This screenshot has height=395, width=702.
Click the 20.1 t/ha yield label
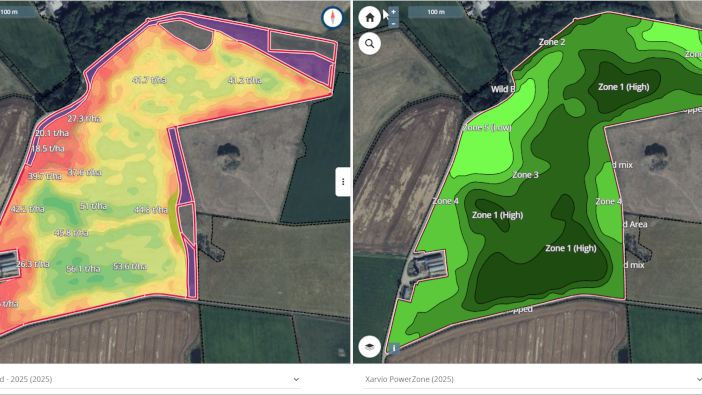click(52, 133)
